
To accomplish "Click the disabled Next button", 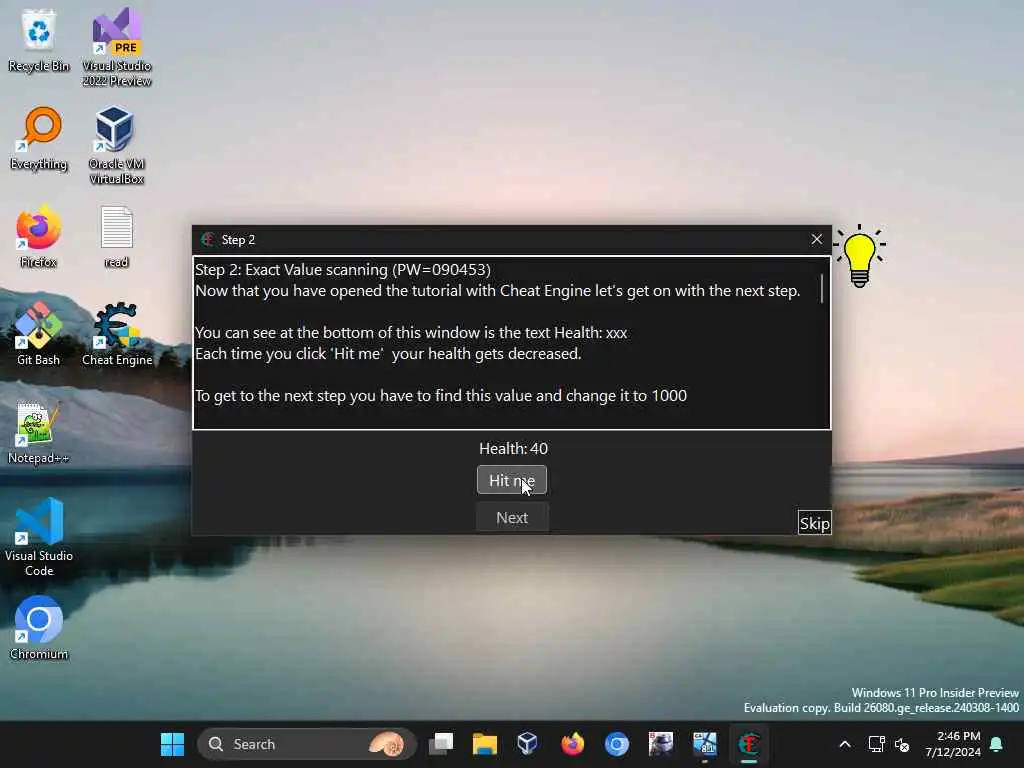I will tap(512, 517).
